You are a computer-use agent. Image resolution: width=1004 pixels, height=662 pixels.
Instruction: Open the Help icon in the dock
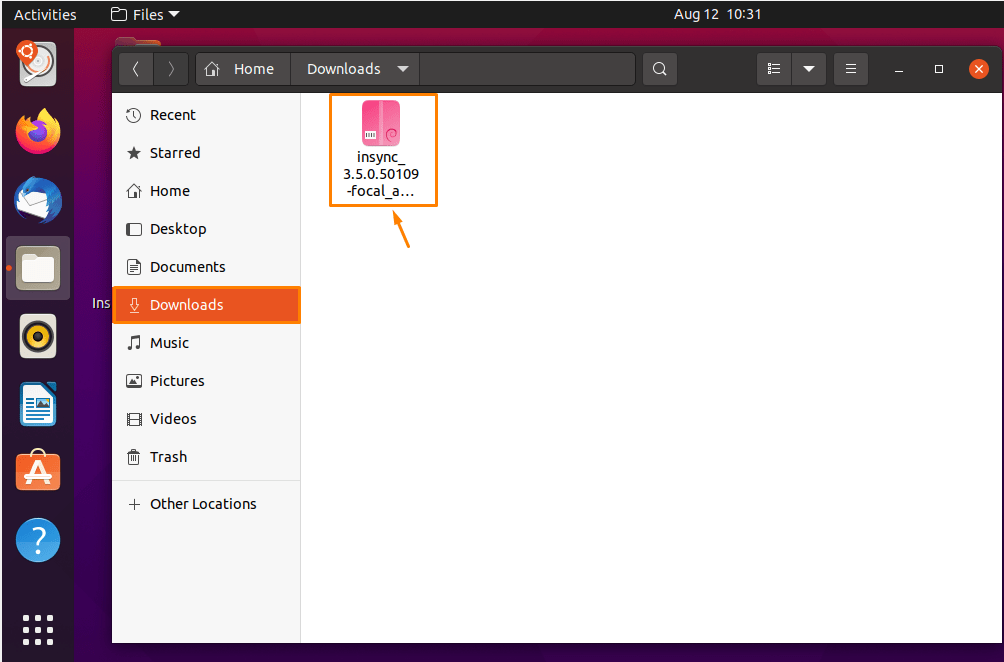coord(37,540)
